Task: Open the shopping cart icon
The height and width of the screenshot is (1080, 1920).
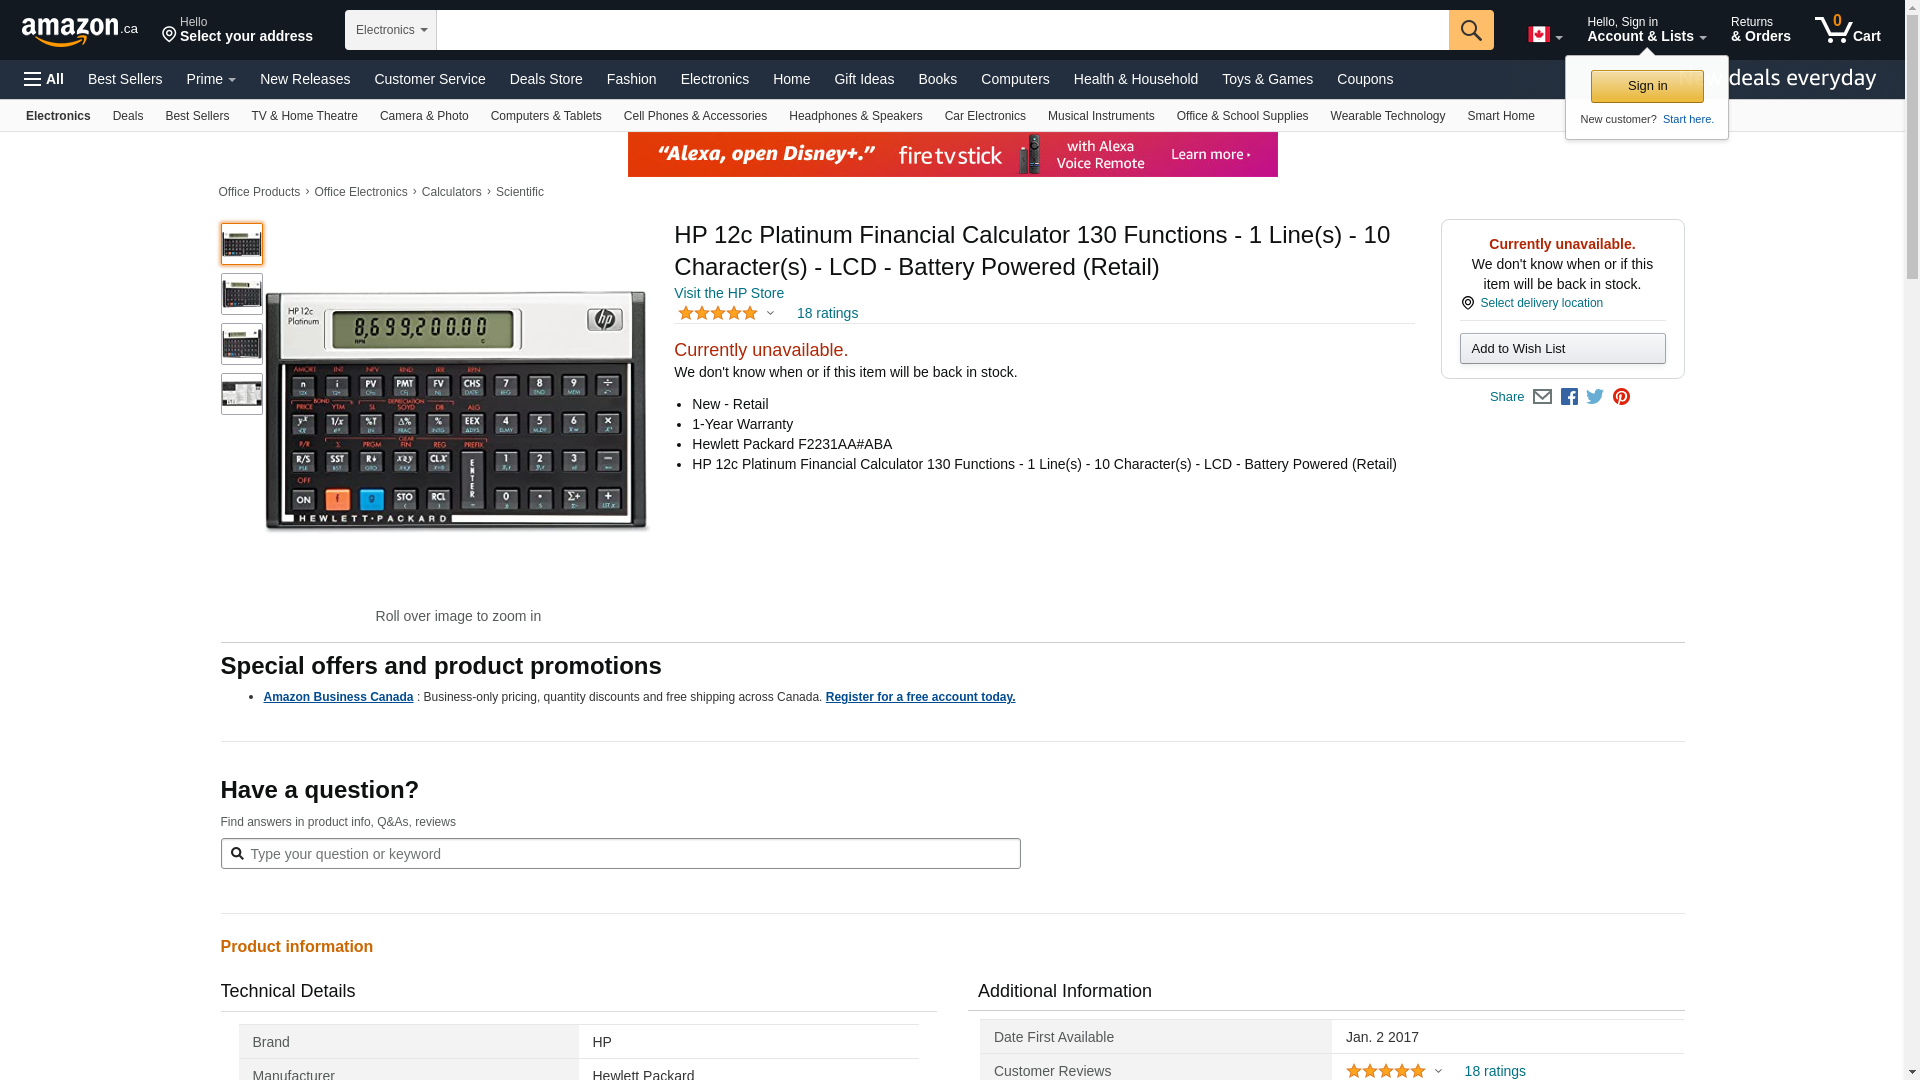Action: 1846,30
